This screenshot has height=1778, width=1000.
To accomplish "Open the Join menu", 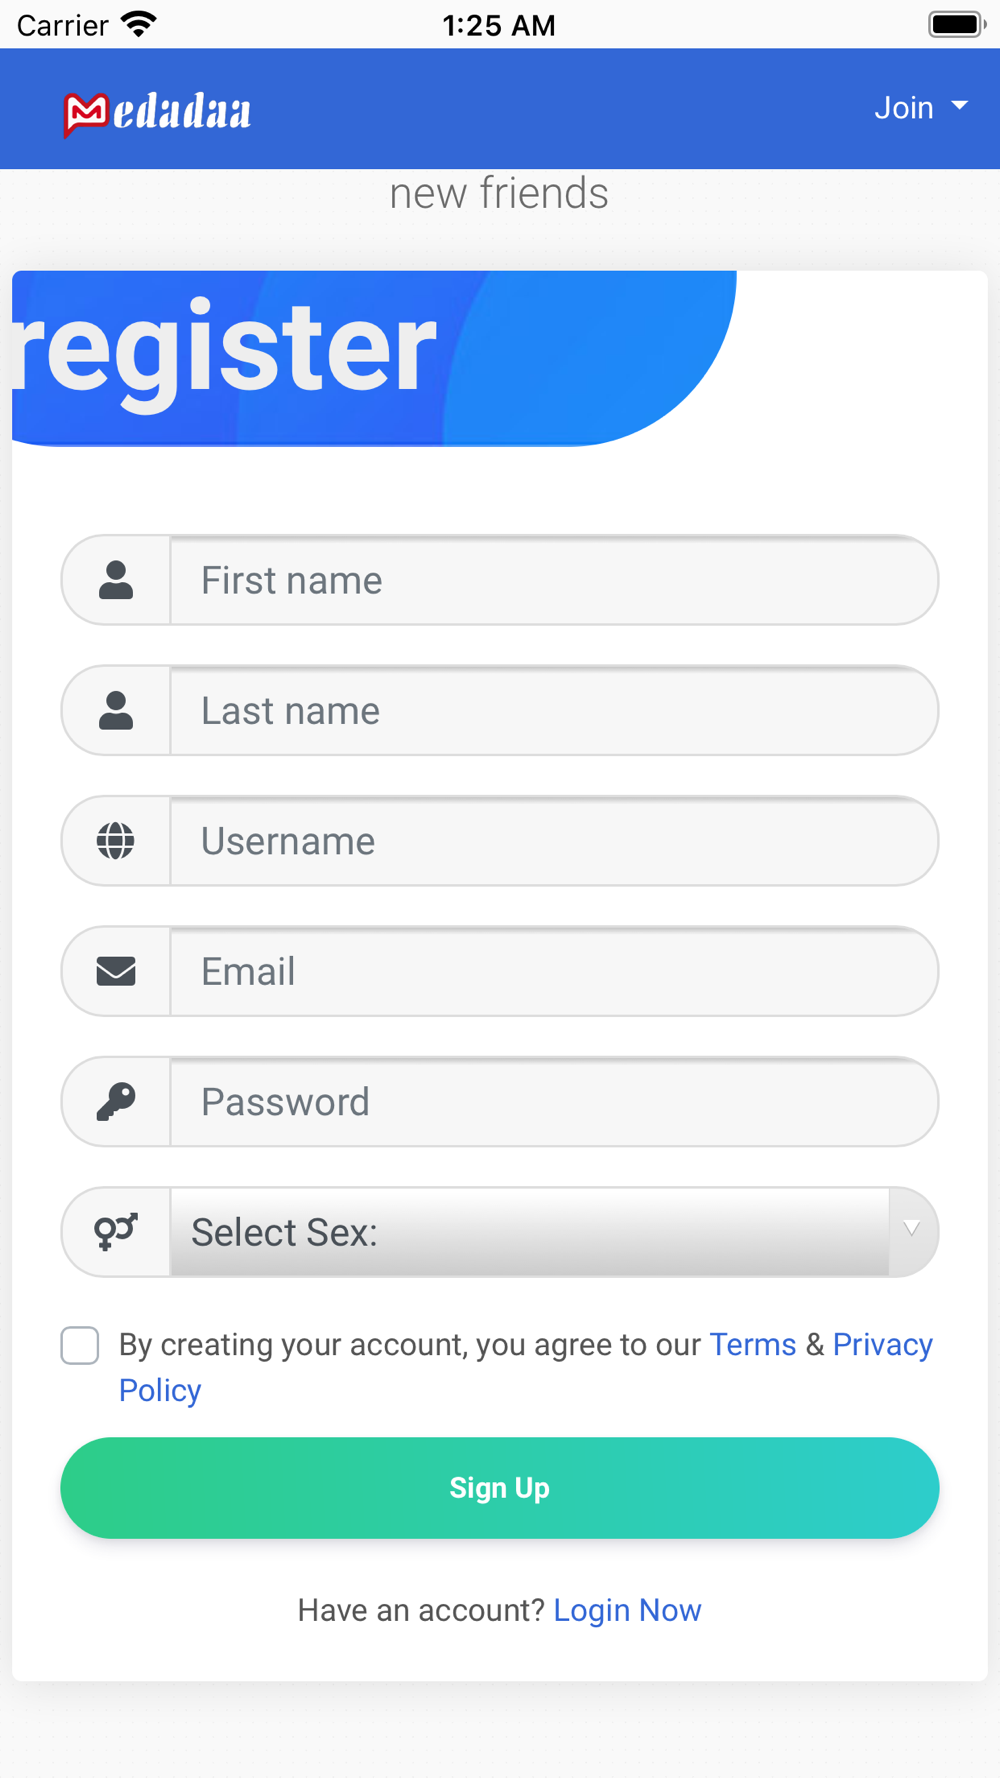I will 920,107.
